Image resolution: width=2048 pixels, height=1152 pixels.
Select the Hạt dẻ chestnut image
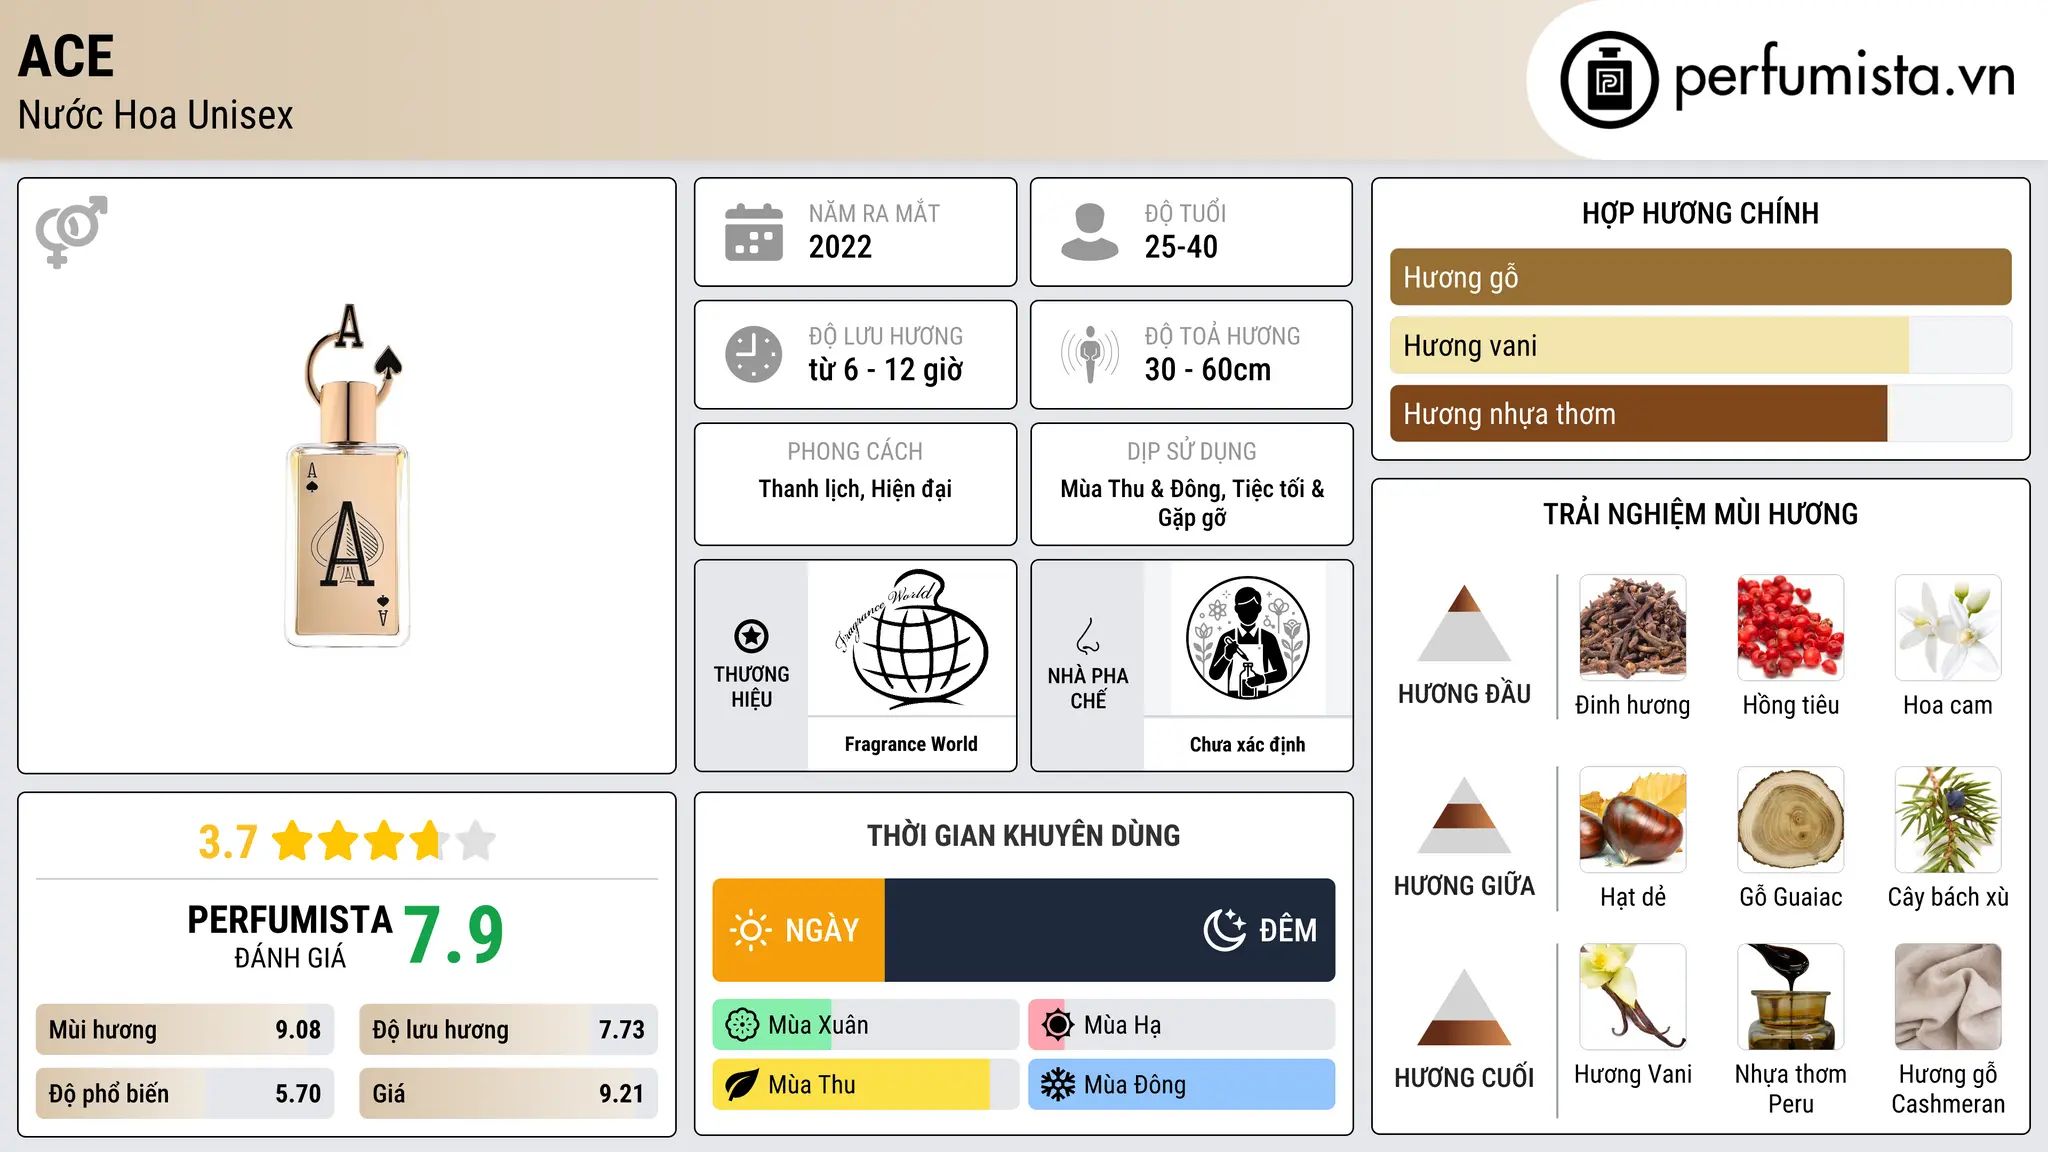1633,820
